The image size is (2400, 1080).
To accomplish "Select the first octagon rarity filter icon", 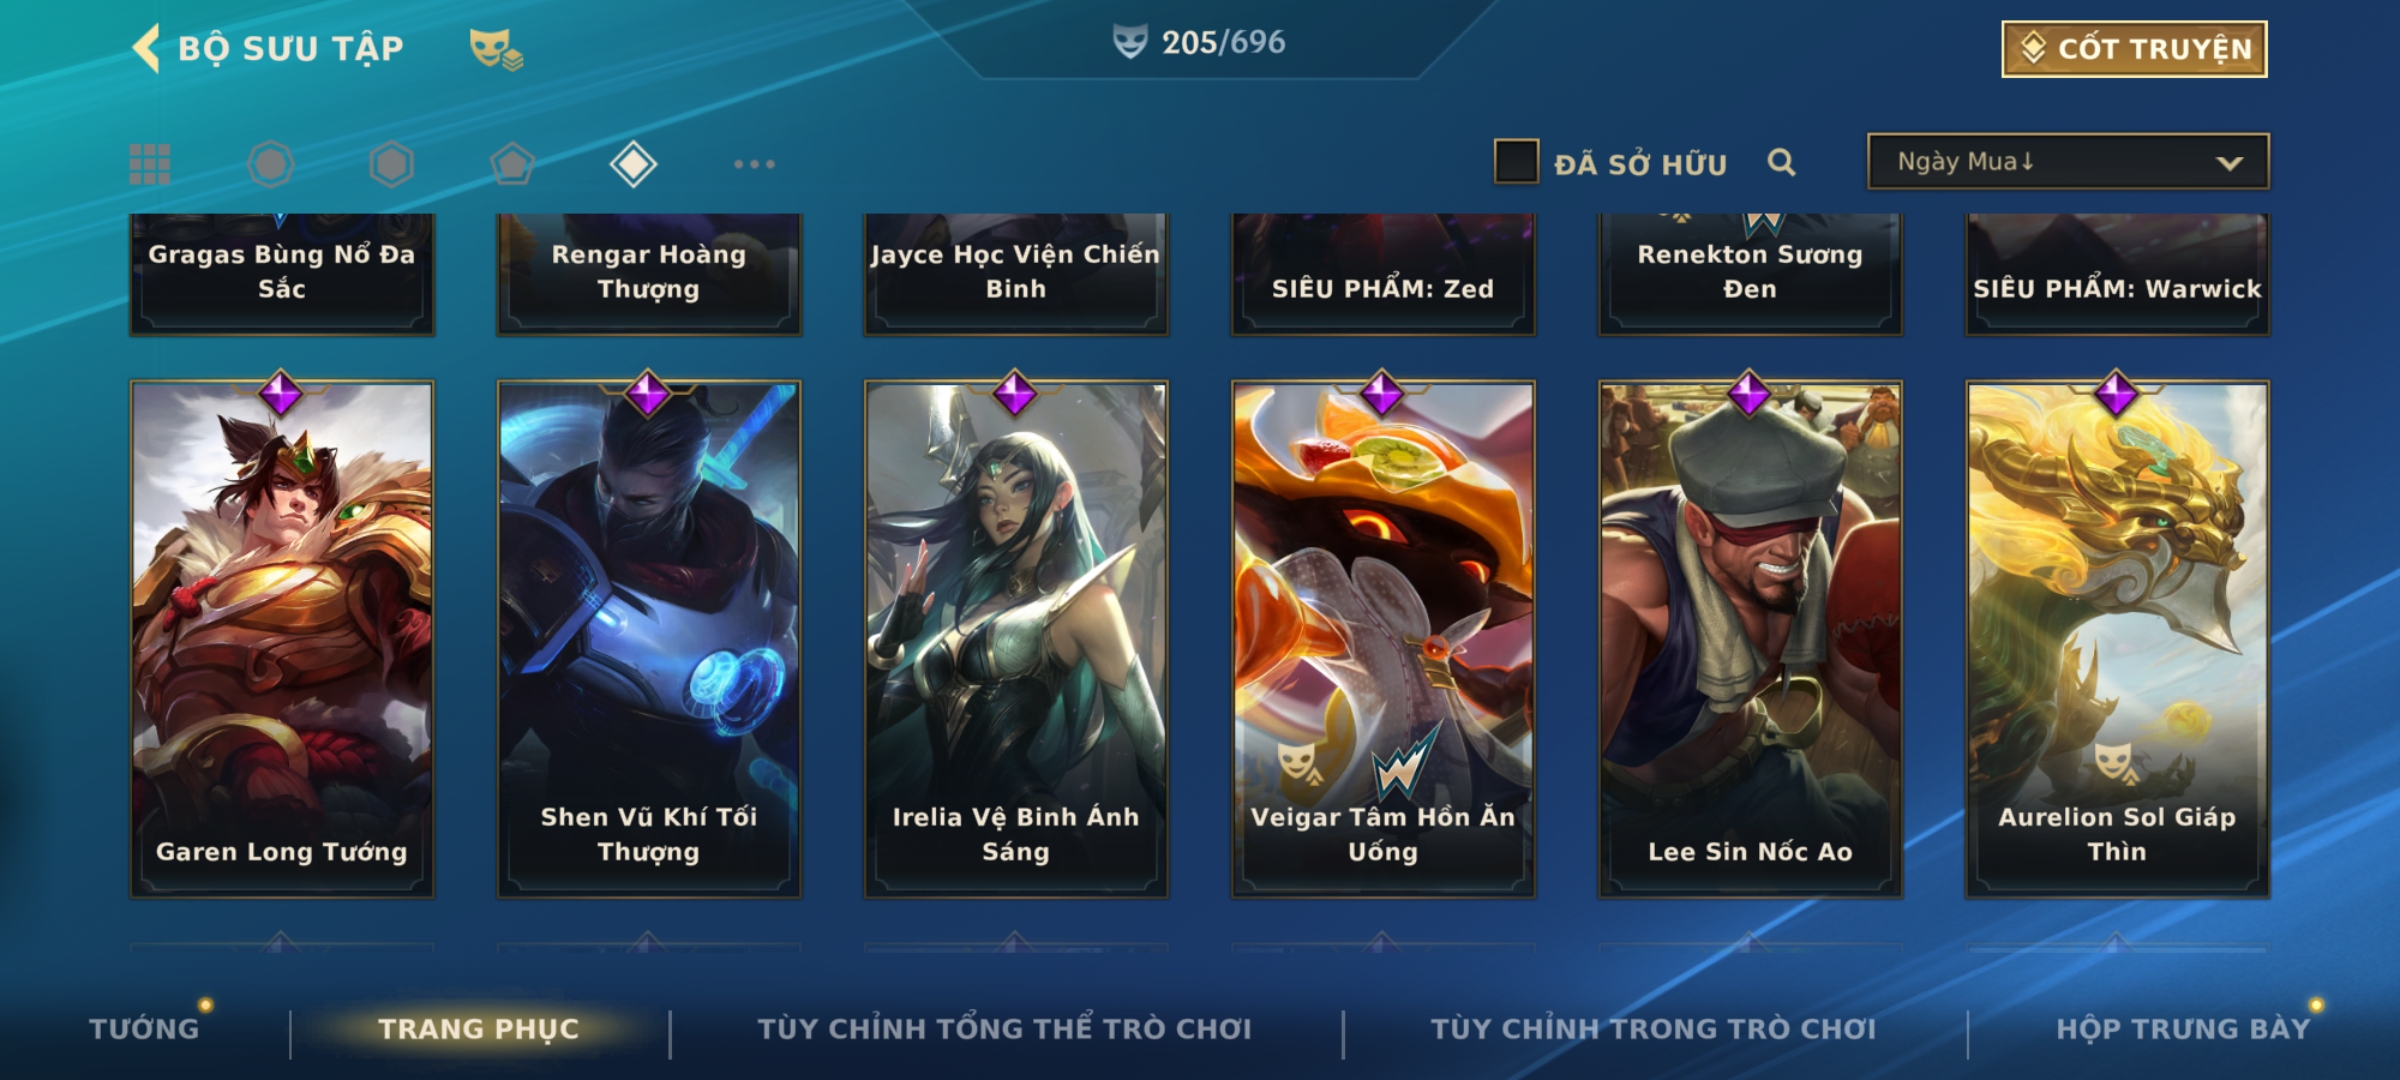I will [x=270, y=164].
